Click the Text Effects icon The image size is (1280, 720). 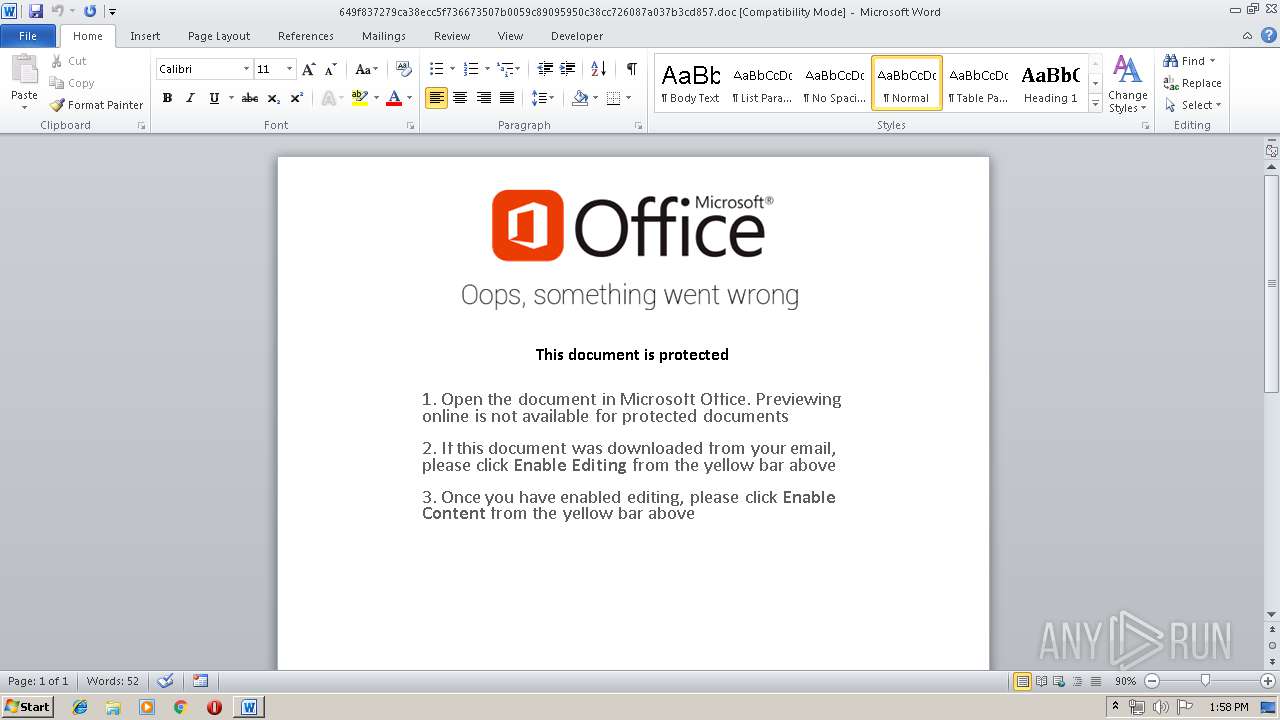329,98
